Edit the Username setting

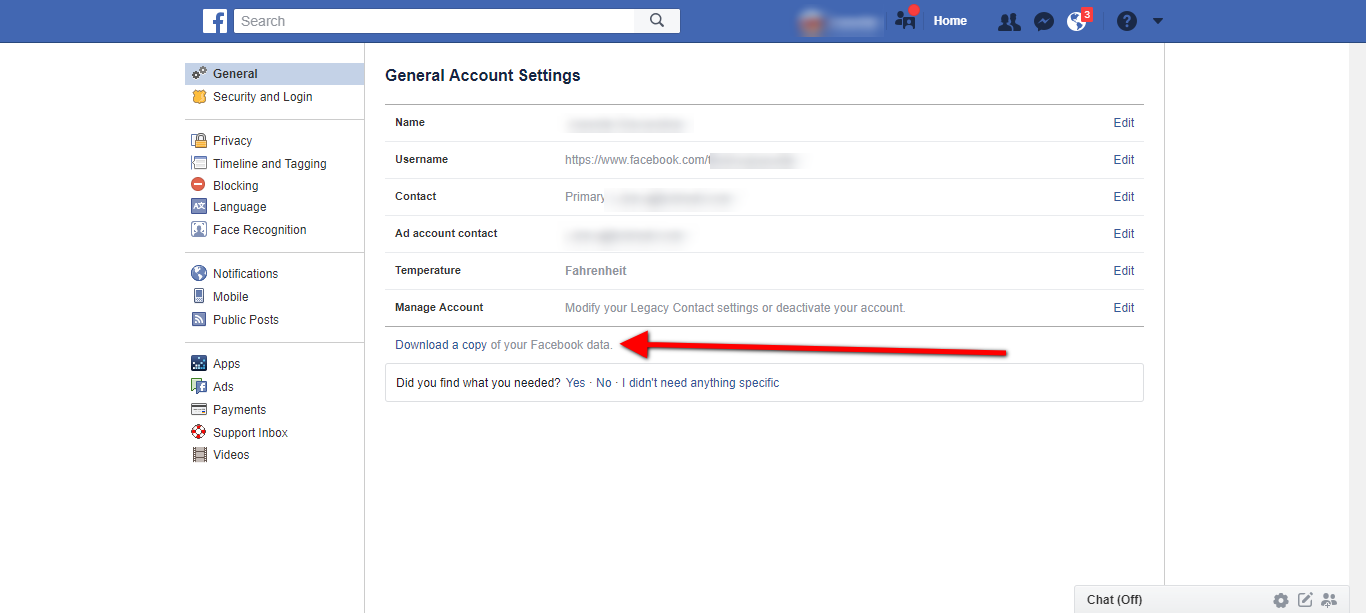click(1124, 160)
